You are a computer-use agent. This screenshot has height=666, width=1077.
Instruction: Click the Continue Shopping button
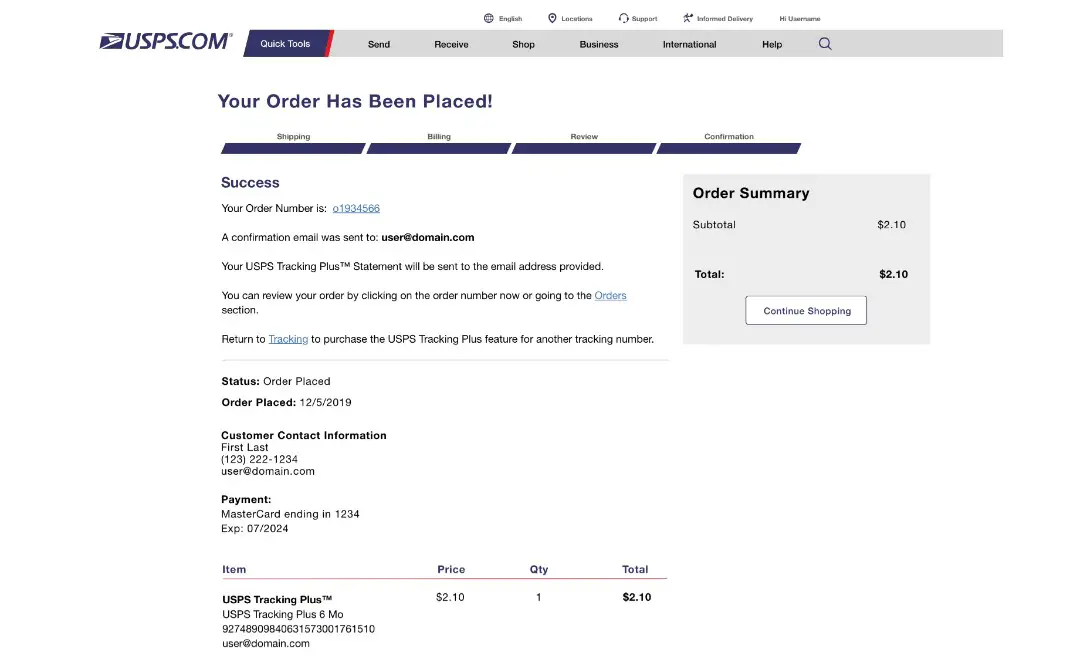(x=806, y=310)
